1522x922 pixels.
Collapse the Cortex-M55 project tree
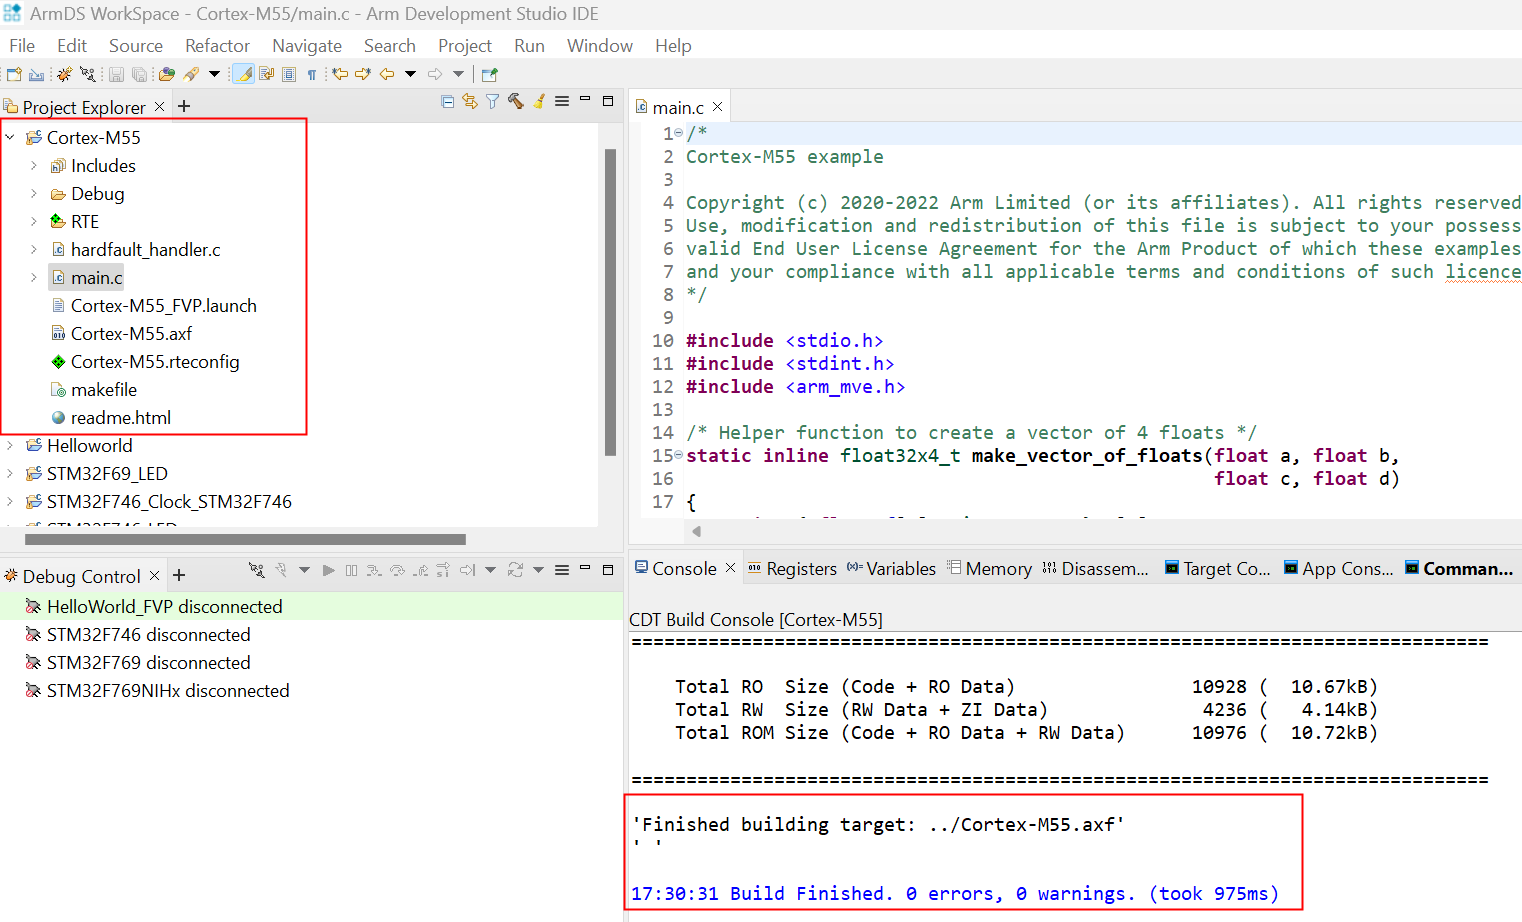pyautogui.click(x=10, y=138)
